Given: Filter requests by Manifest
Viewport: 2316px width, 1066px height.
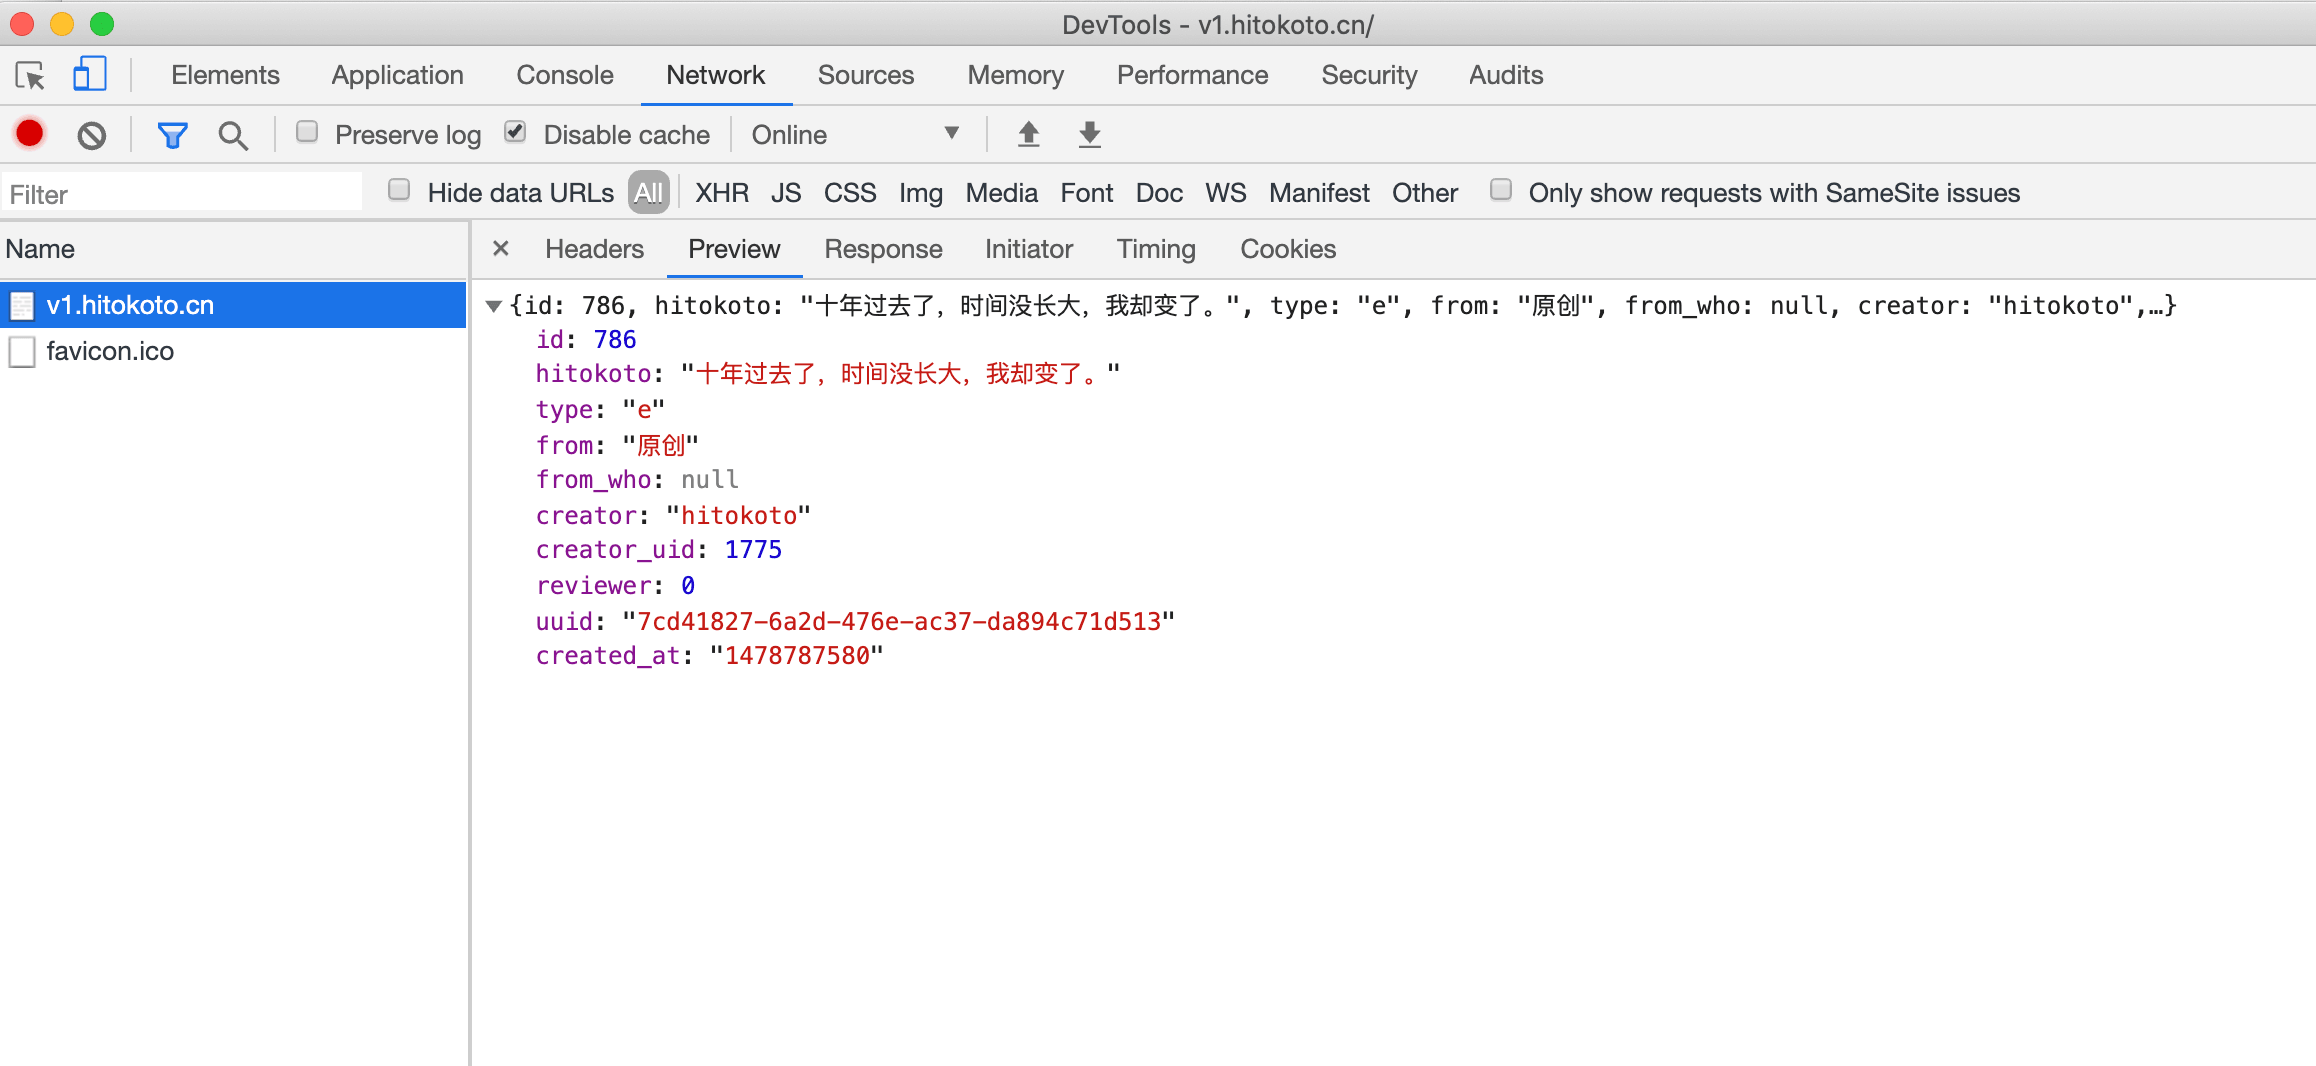Looking at the screenshot, I should pyautogui.click(x=1319, y=192).
